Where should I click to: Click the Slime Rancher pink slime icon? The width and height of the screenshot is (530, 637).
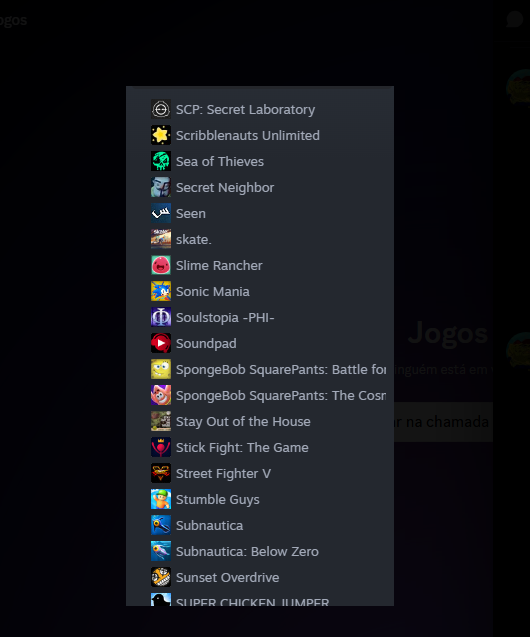tap(161, 265)
